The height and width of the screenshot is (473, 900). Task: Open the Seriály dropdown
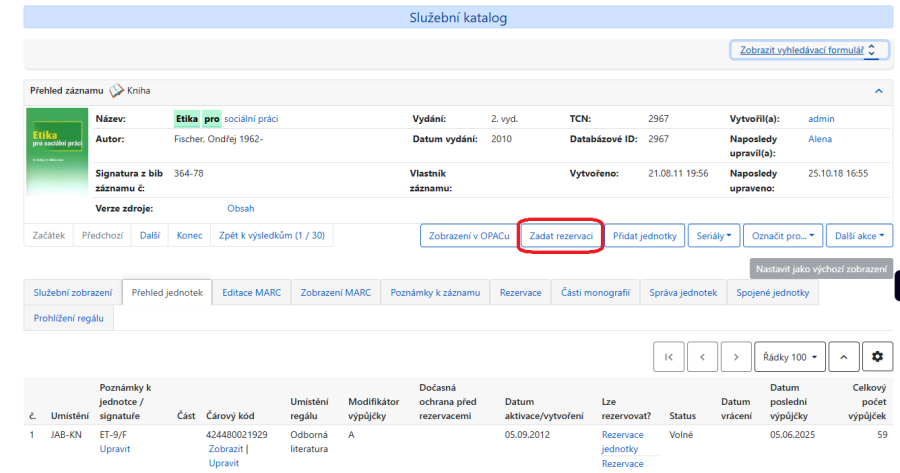point(716,235)
